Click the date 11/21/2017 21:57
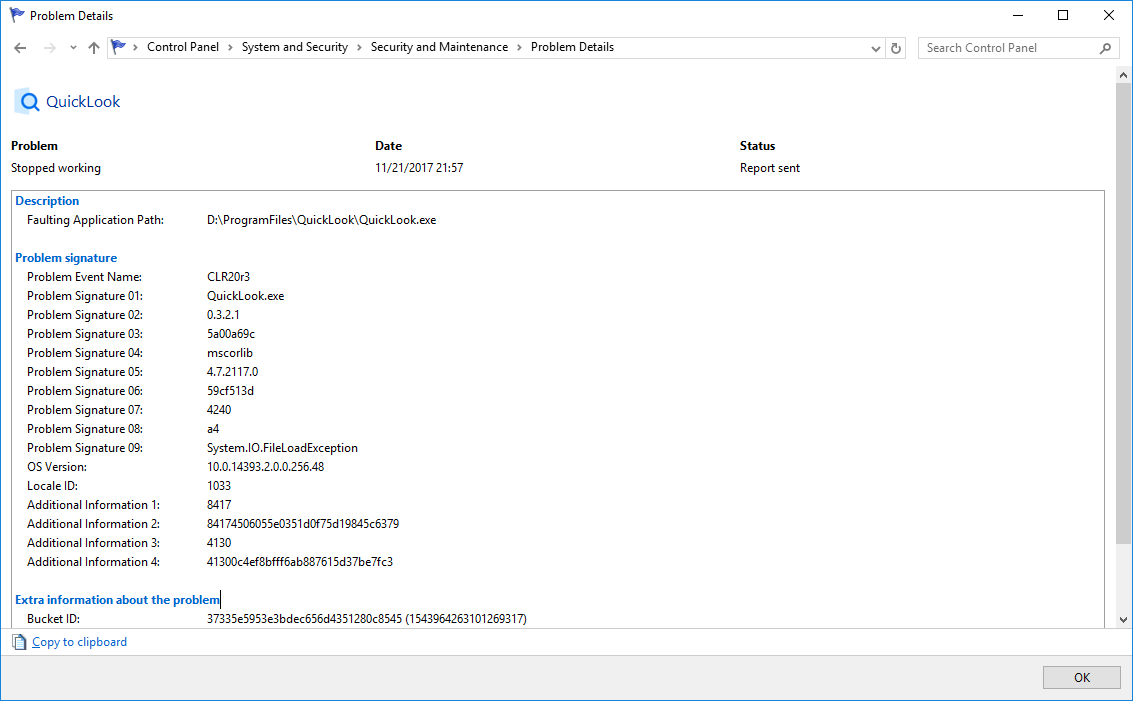 click(419, 168)
